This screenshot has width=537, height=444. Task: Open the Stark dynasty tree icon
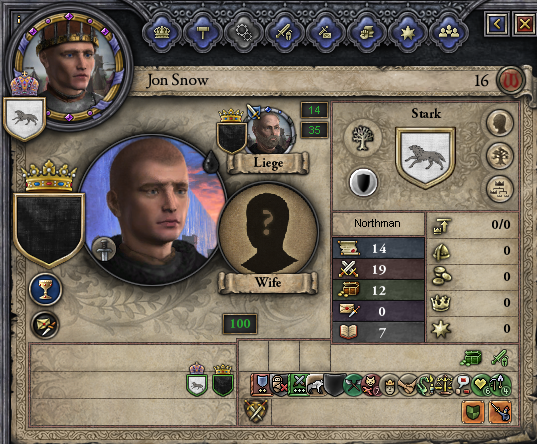point(362,138)
